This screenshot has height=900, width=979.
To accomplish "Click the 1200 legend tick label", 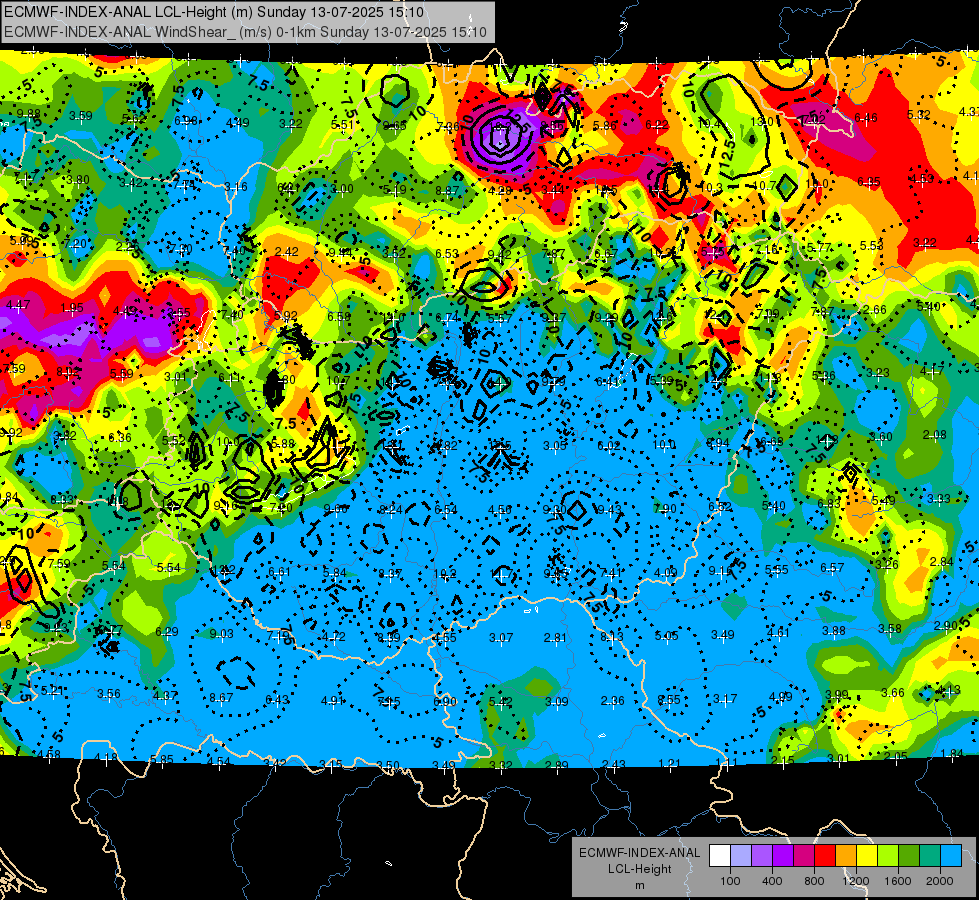I will (x=856, y=881).
